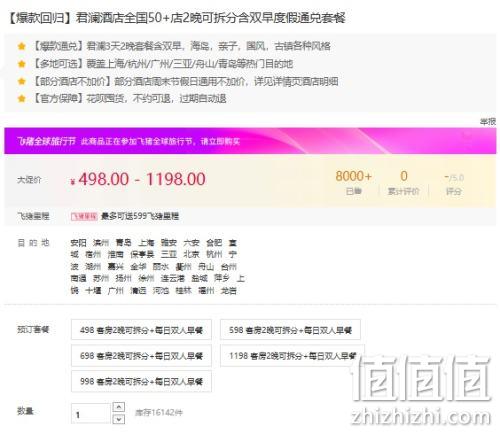The image size is (500, 434).
Task: Increase quantity with the up arrow
Action: click(x=119, y=407)
